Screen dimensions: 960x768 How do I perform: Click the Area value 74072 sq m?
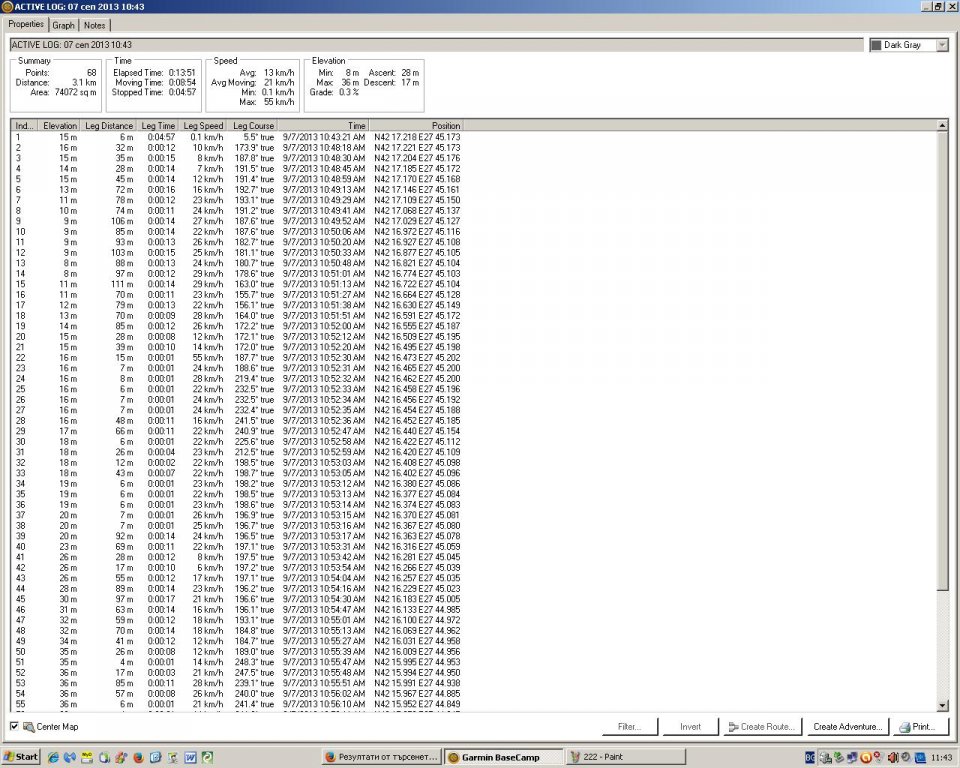(75, 92)
